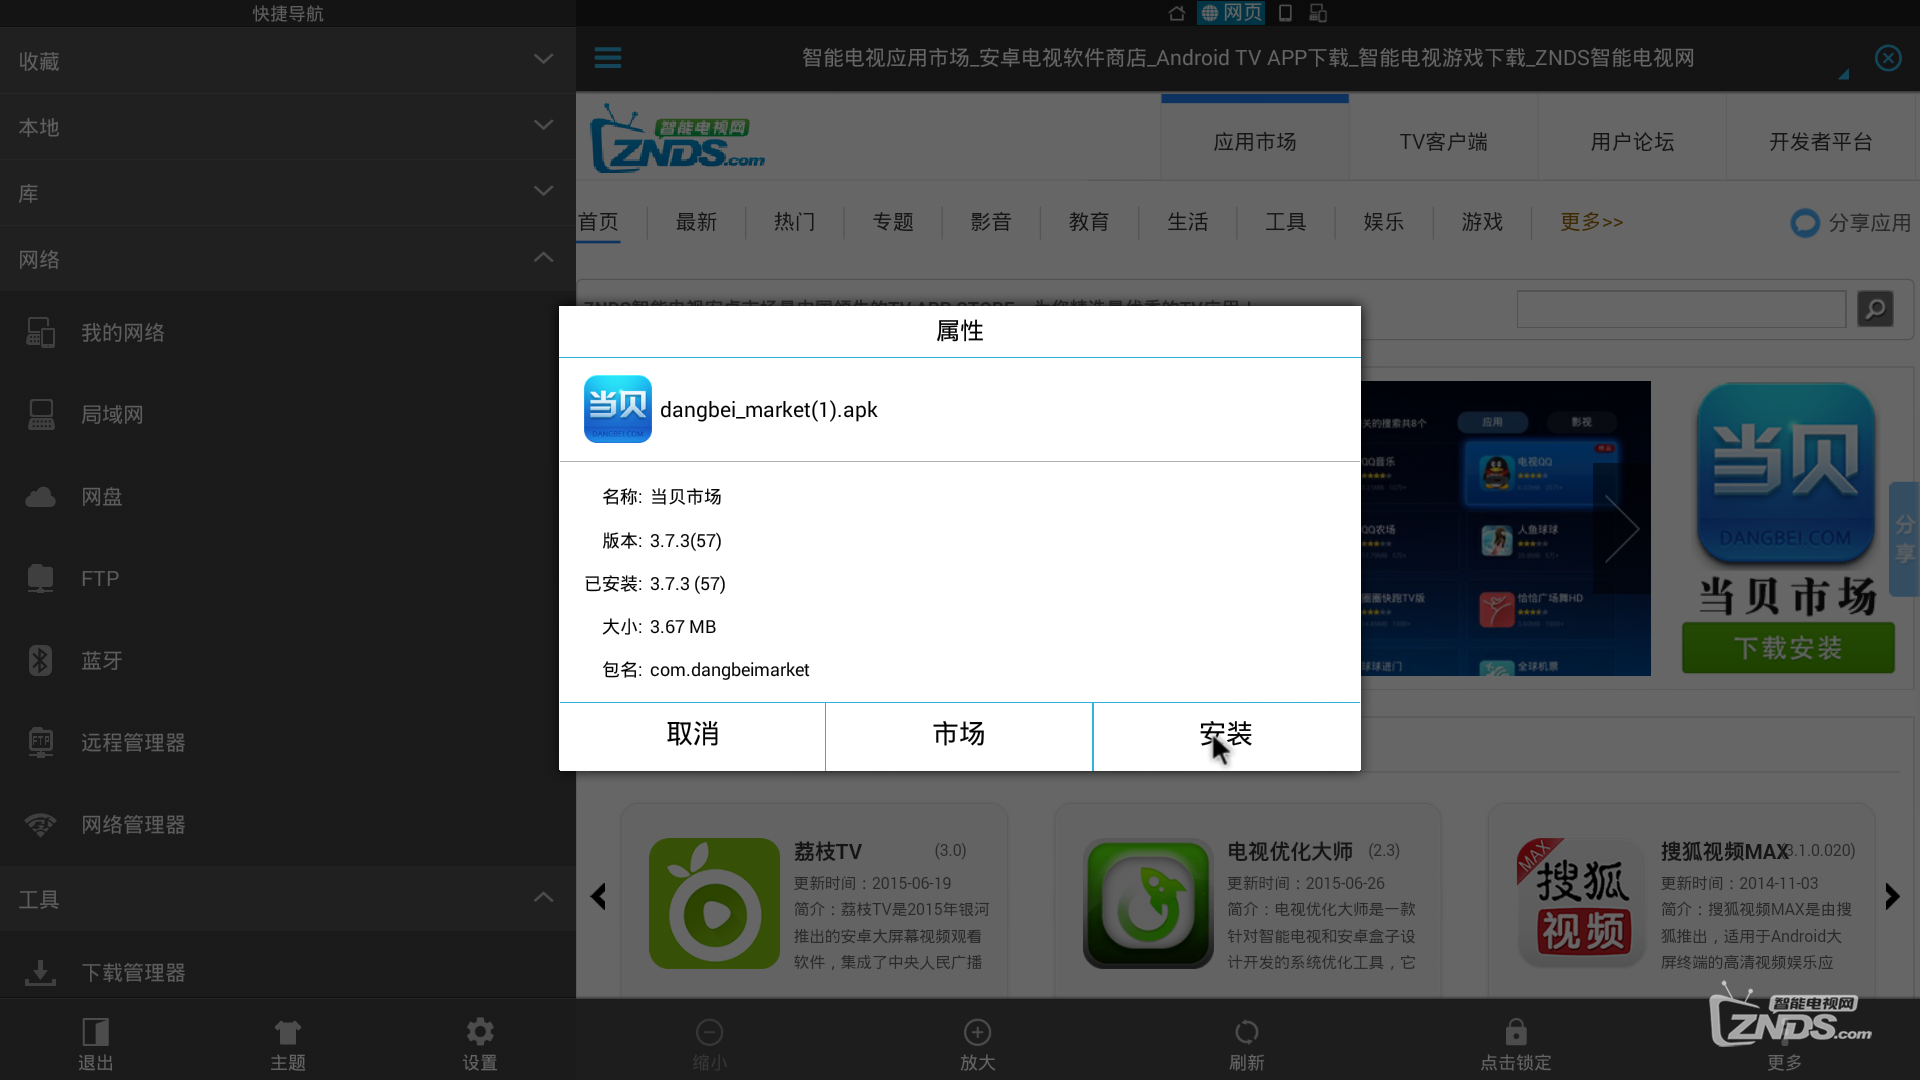The image size is (1920, 1080).
Task: Open the 用户论坛 tab
Action: [x=1632, y=141]
